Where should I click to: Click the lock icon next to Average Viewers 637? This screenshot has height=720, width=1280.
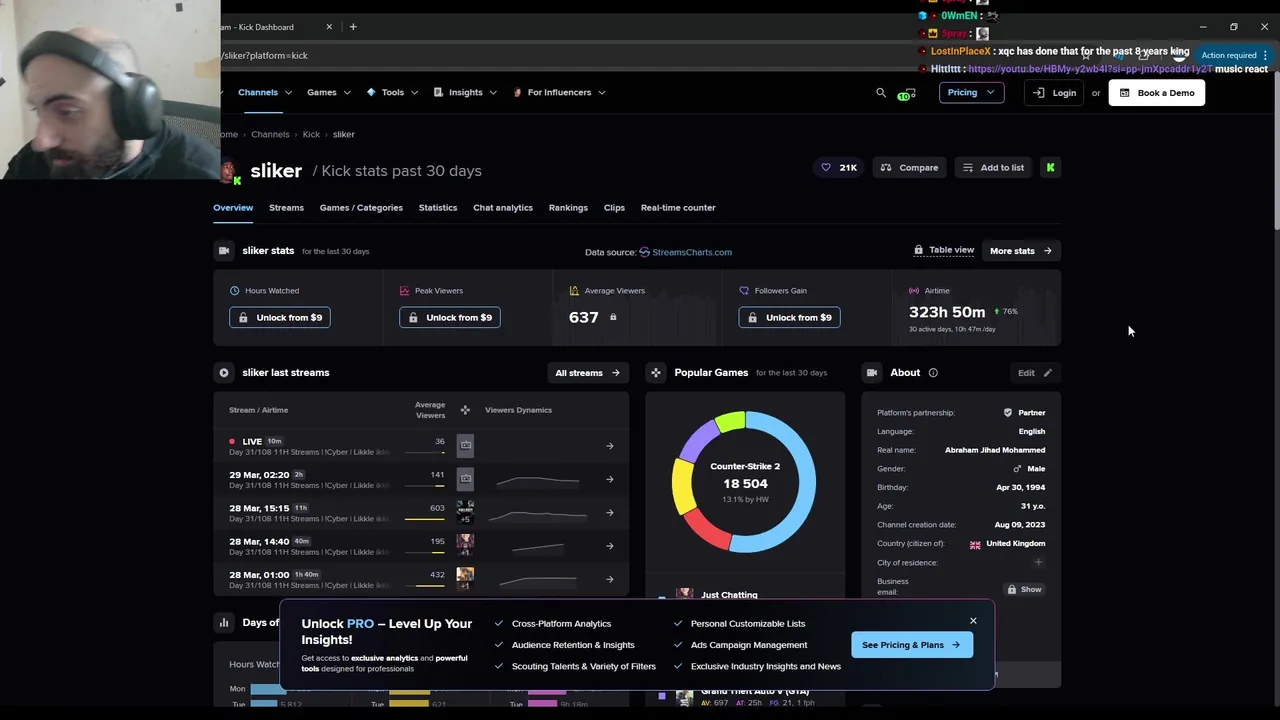(613, 317)
